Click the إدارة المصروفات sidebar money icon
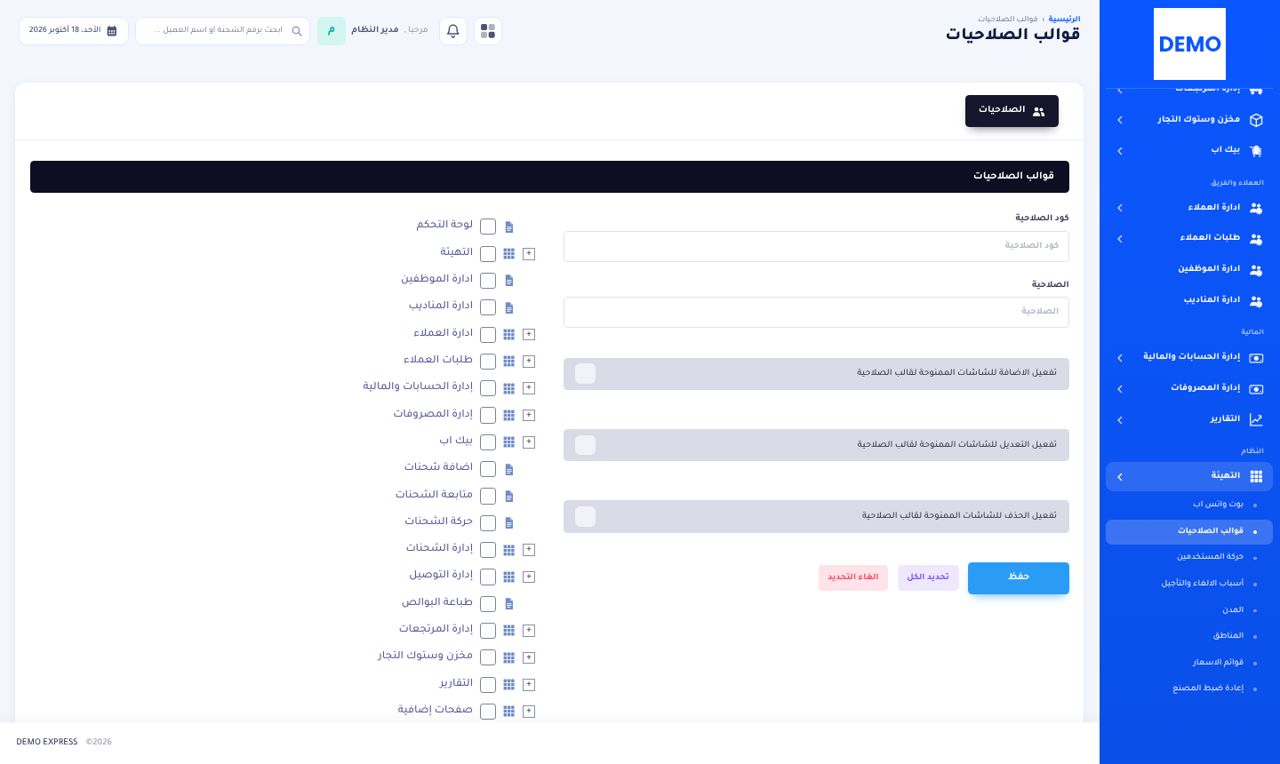This screenshot has width=1280, height=764. [1256, 389]
